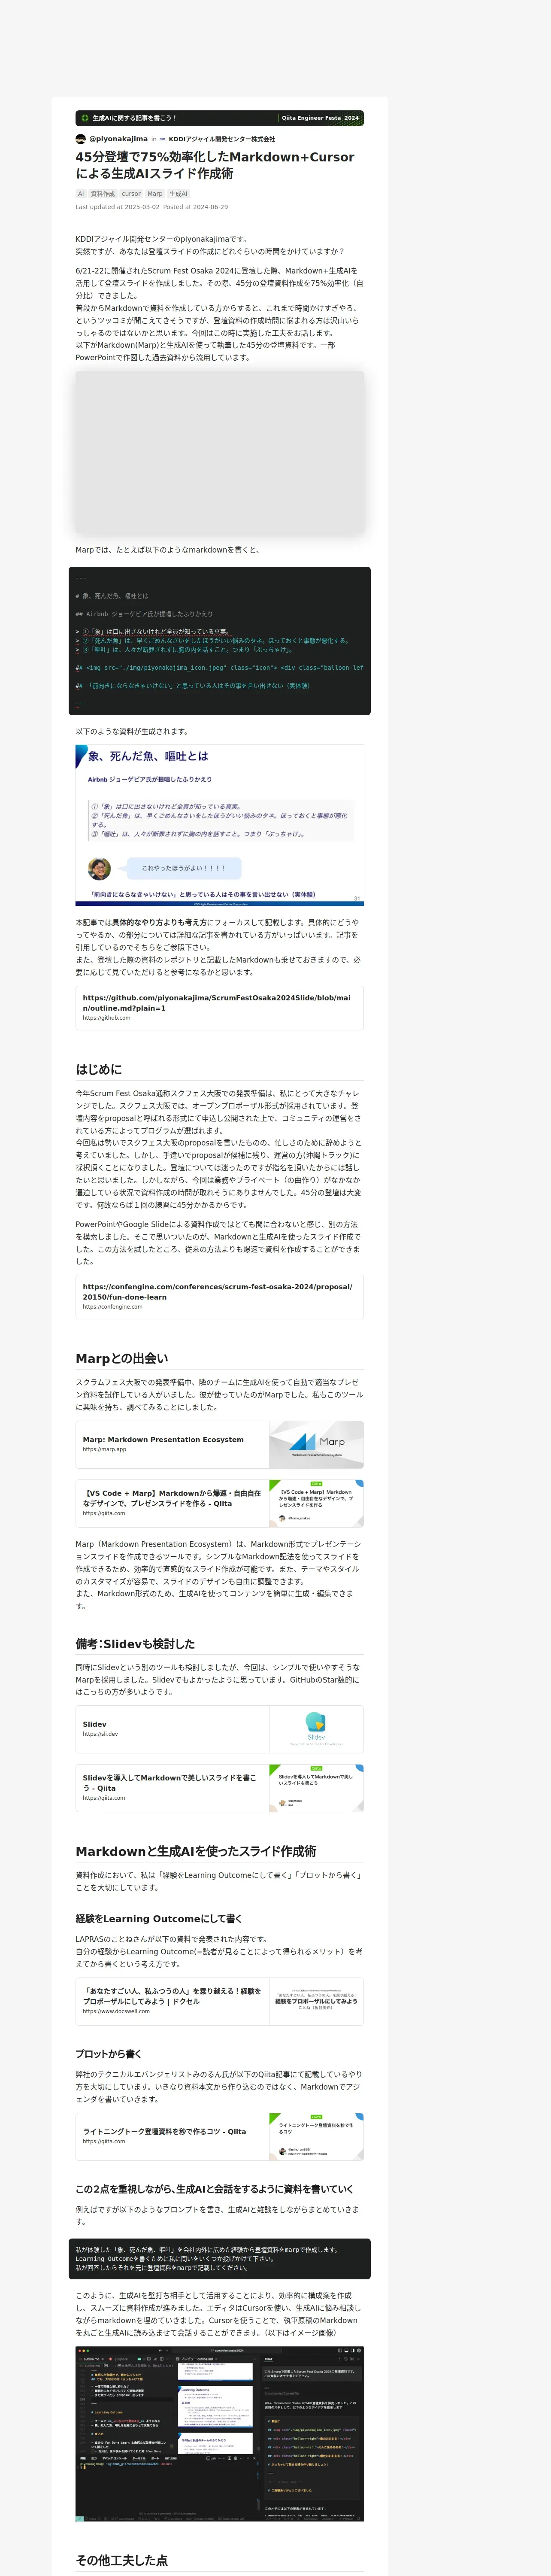
Task: Select the 生成AI tag
Action: point(178,194)
